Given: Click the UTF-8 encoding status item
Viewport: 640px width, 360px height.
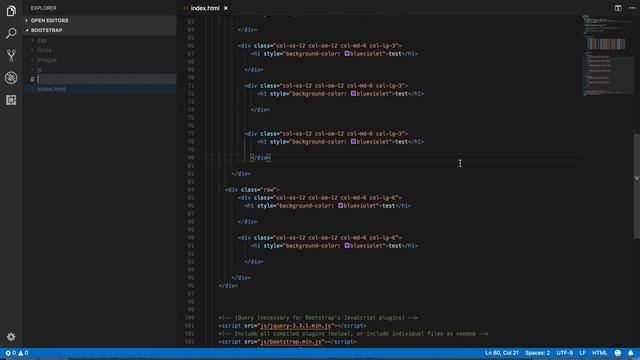Looking at the screenshot, I should point(564,353).
